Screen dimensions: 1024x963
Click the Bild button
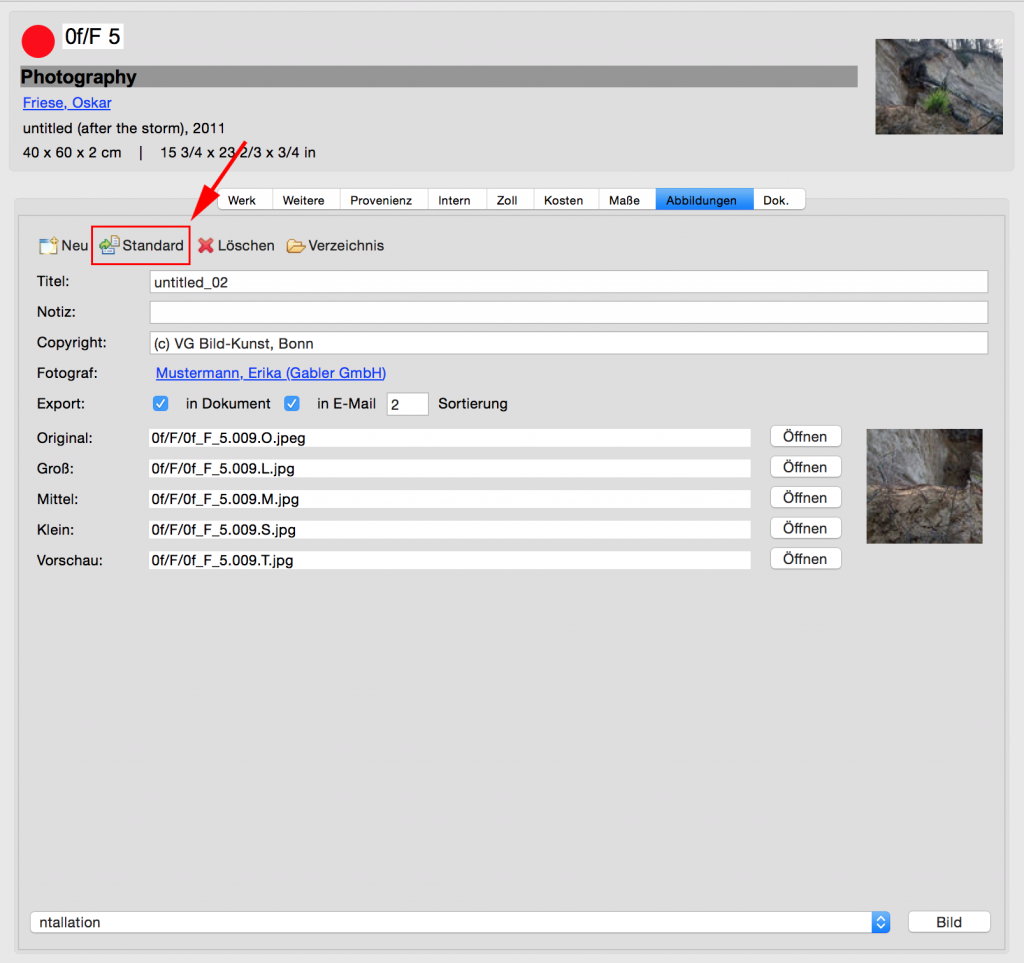coord(949,922)
